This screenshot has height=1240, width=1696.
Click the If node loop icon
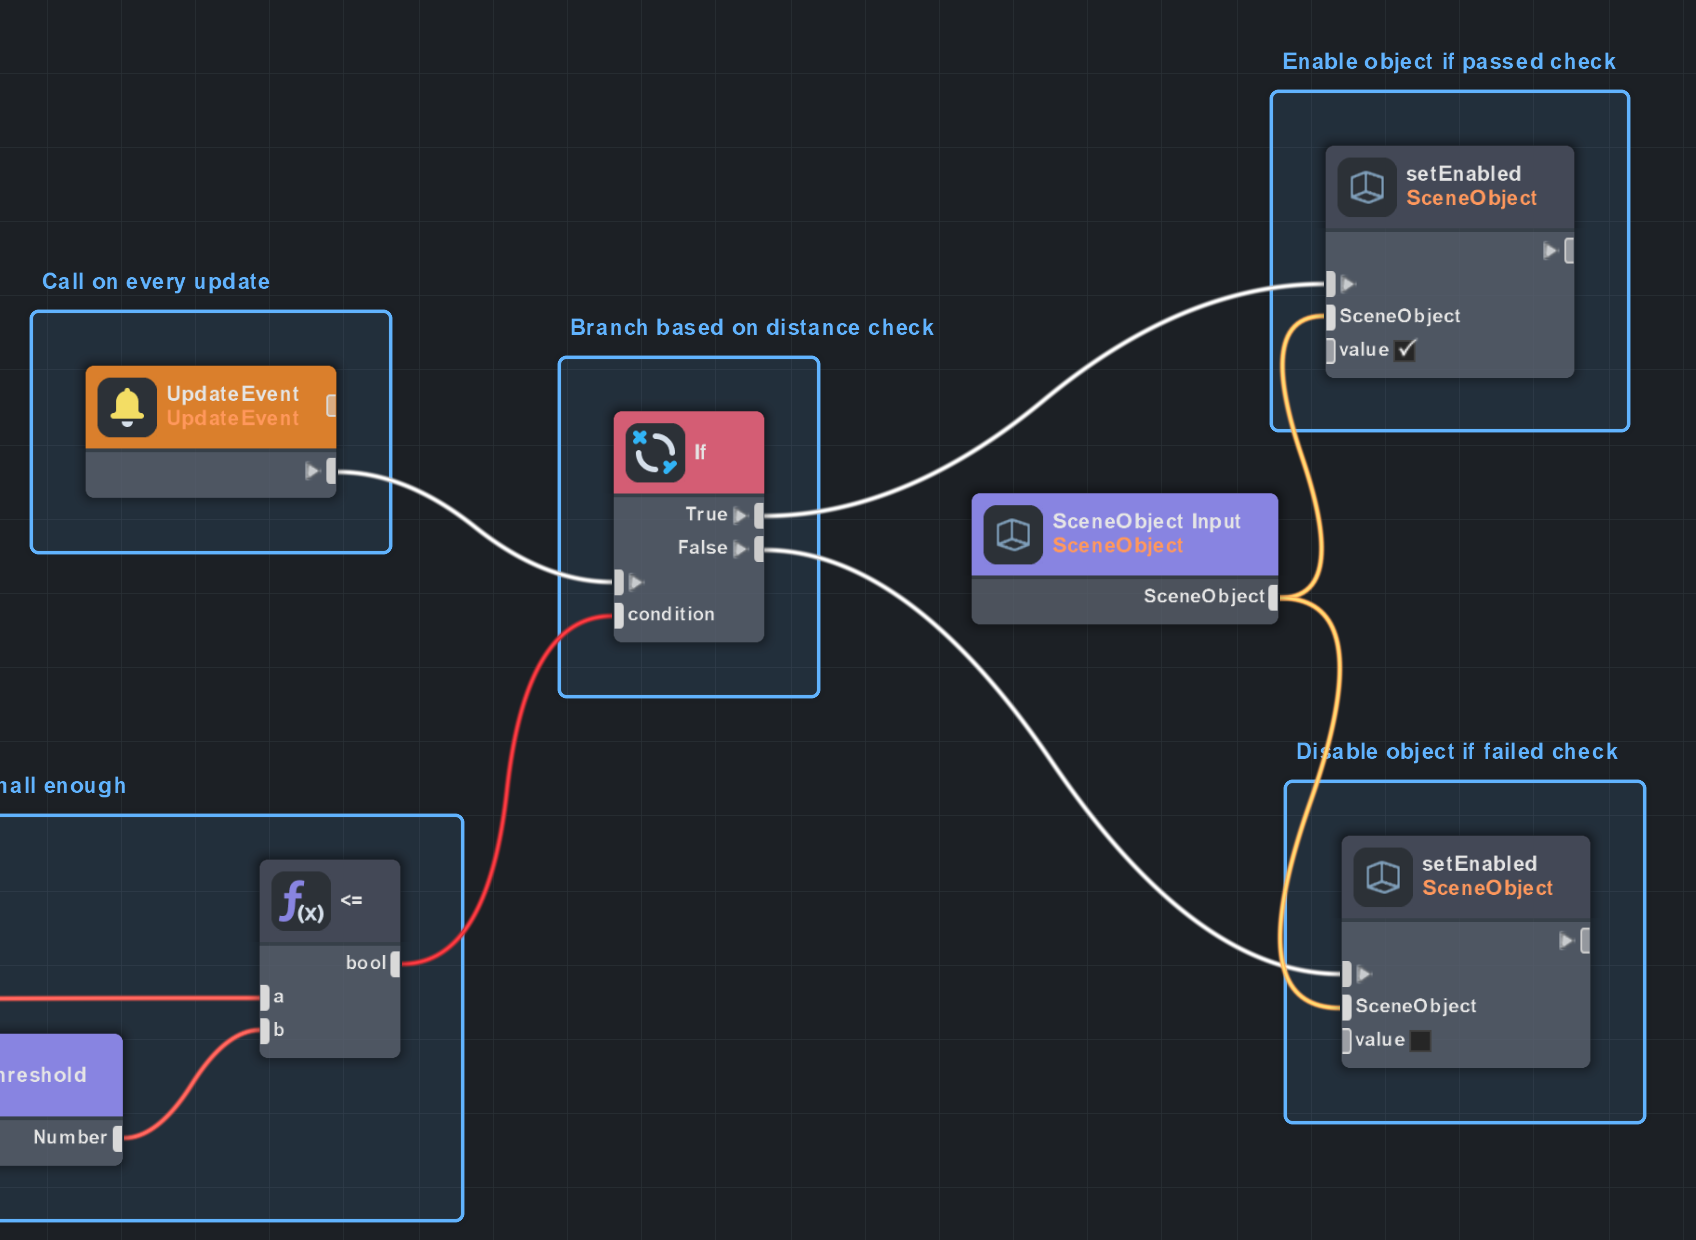pyautogui.click(x=655, y=453)
